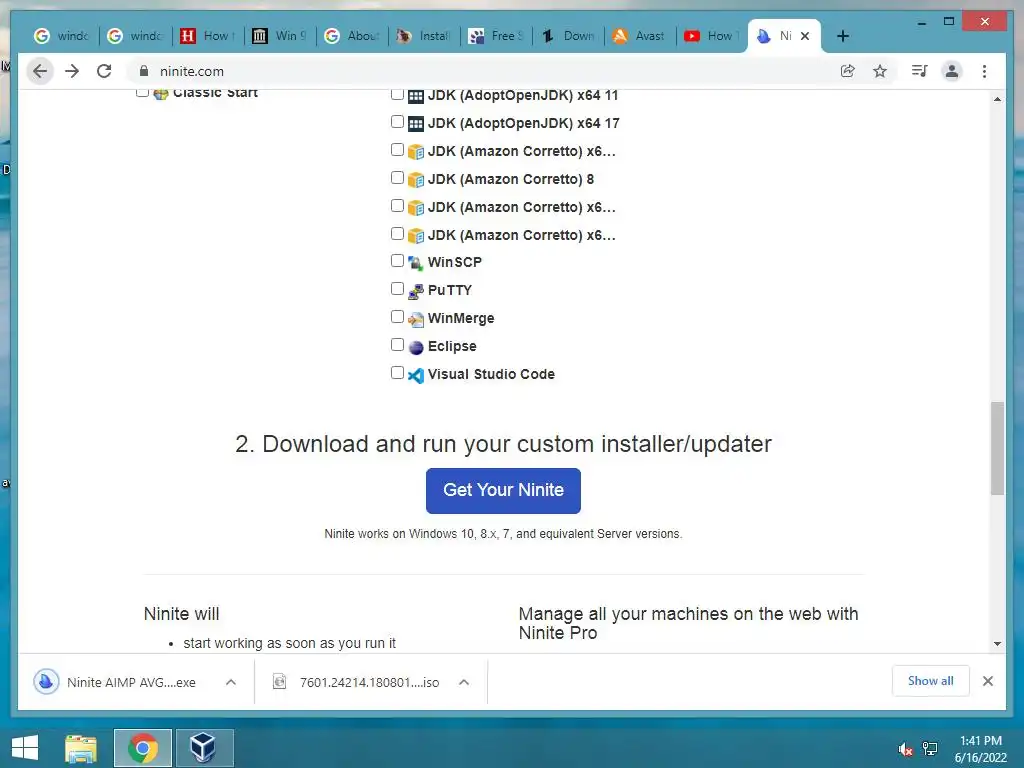Click the 'Ninite will' heading
The height and width of the screenshot is (768, 1024).
click(182, 614)
